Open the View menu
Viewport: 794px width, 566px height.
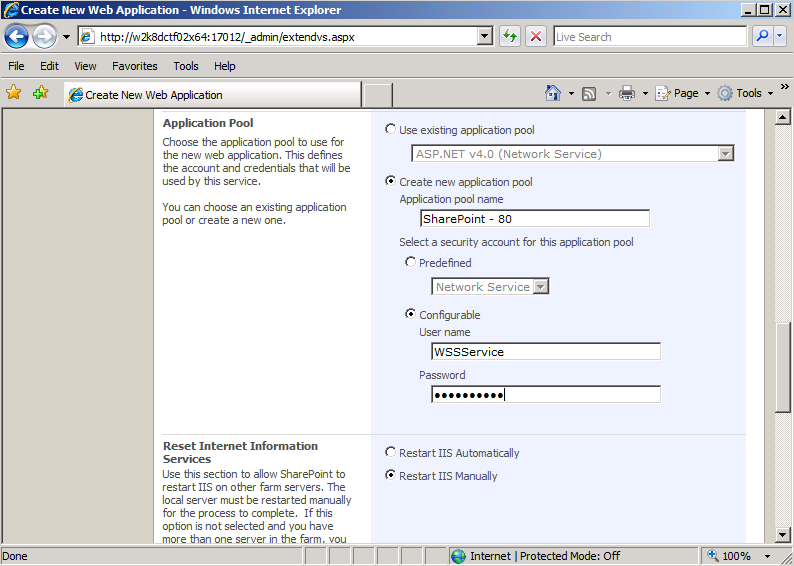85,66
